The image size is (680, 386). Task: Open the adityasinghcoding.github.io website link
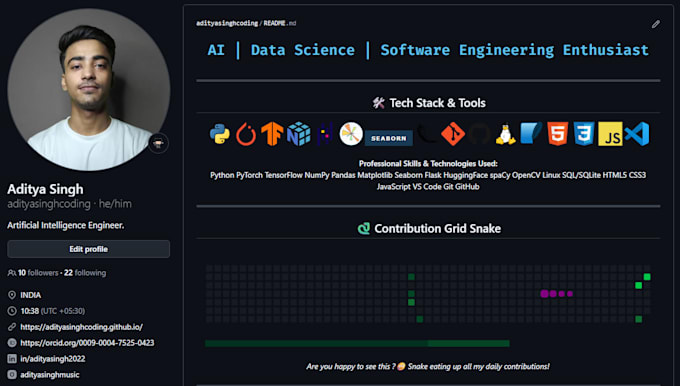(x=82, y=327)
